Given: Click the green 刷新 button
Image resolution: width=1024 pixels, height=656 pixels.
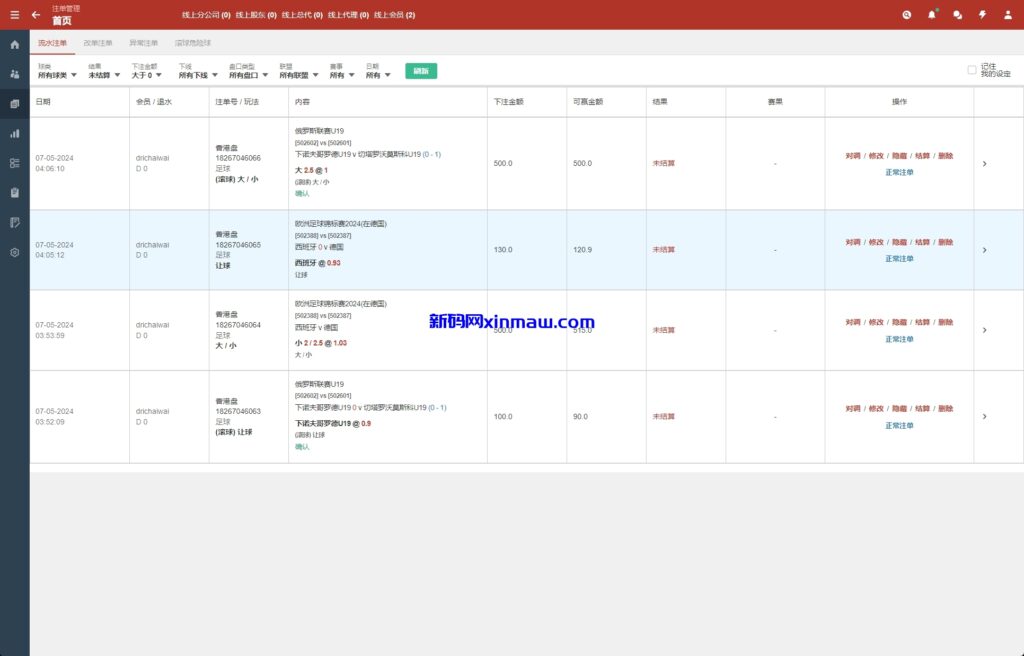Looking at the screenshot, I should pyautogui.click(x=420, y=71).
